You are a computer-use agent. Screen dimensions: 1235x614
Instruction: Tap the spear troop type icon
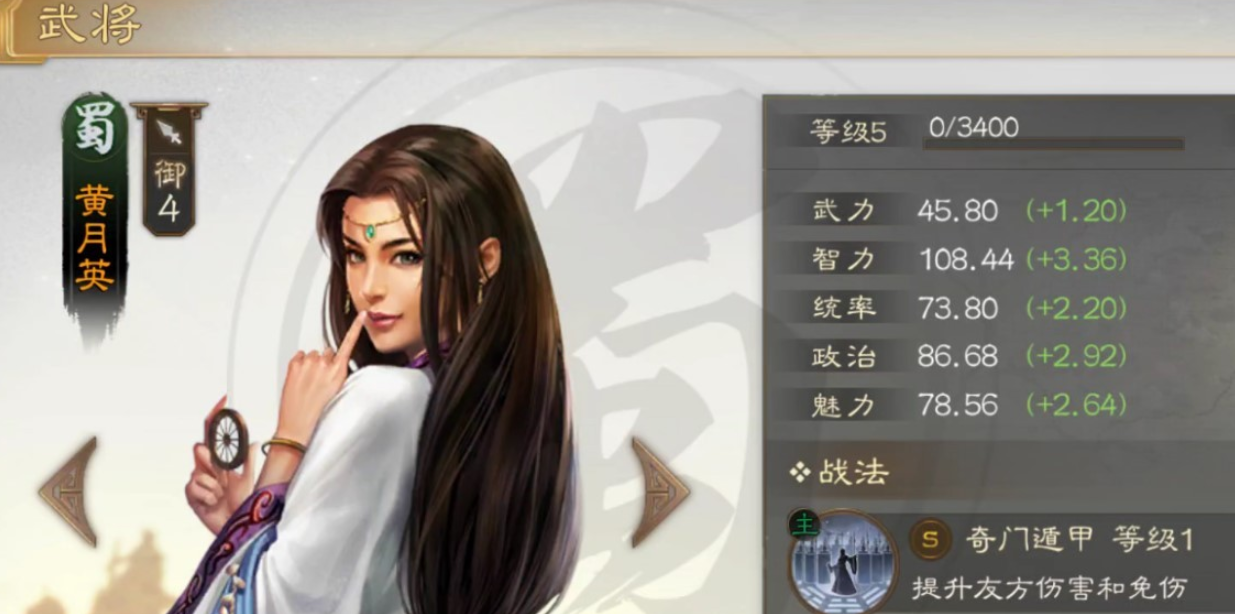pos(168,132)
